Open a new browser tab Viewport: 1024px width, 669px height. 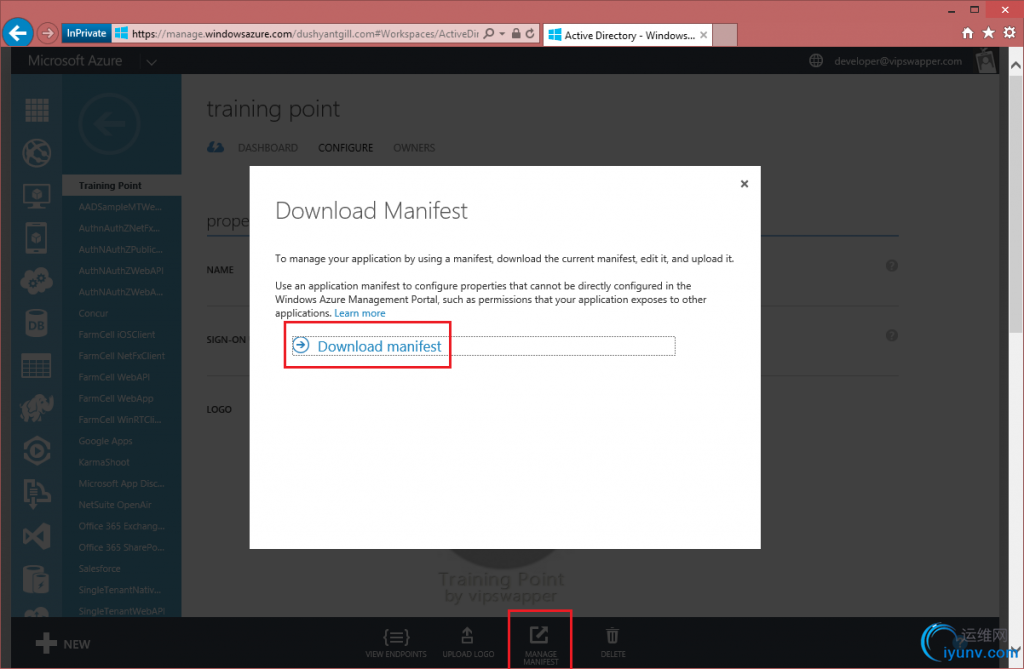(725, 35)
